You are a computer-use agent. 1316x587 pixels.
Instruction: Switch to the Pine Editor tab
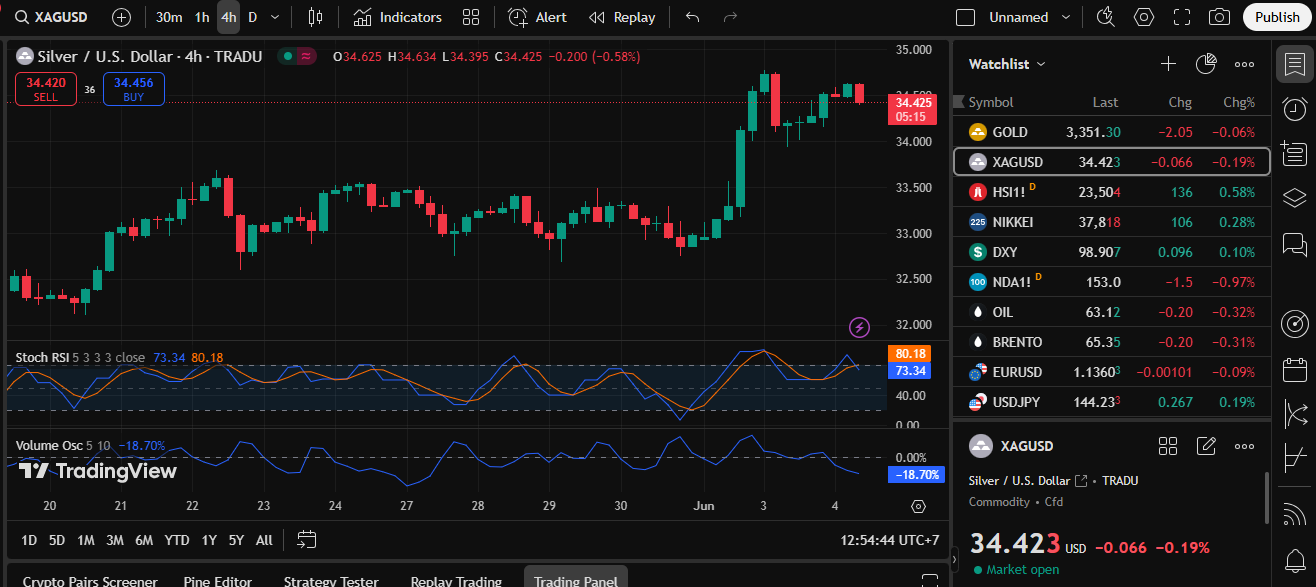(x=217, y=580)
